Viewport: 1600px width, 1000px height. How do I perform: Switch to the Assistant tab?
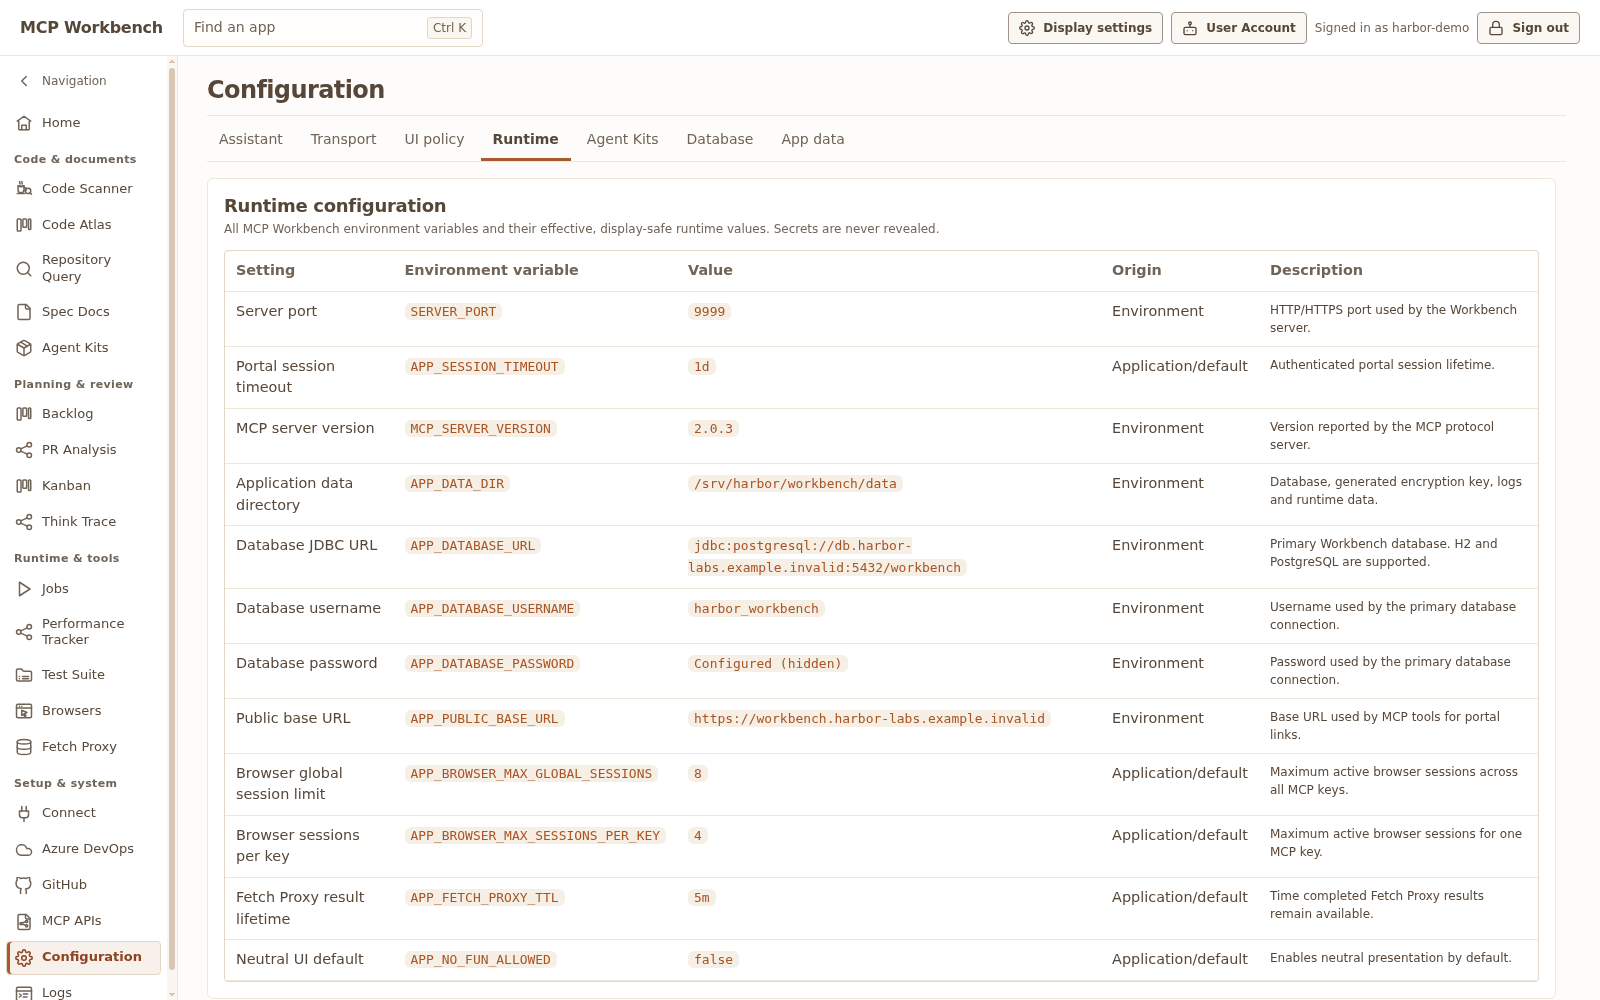(x=251, y=139)
